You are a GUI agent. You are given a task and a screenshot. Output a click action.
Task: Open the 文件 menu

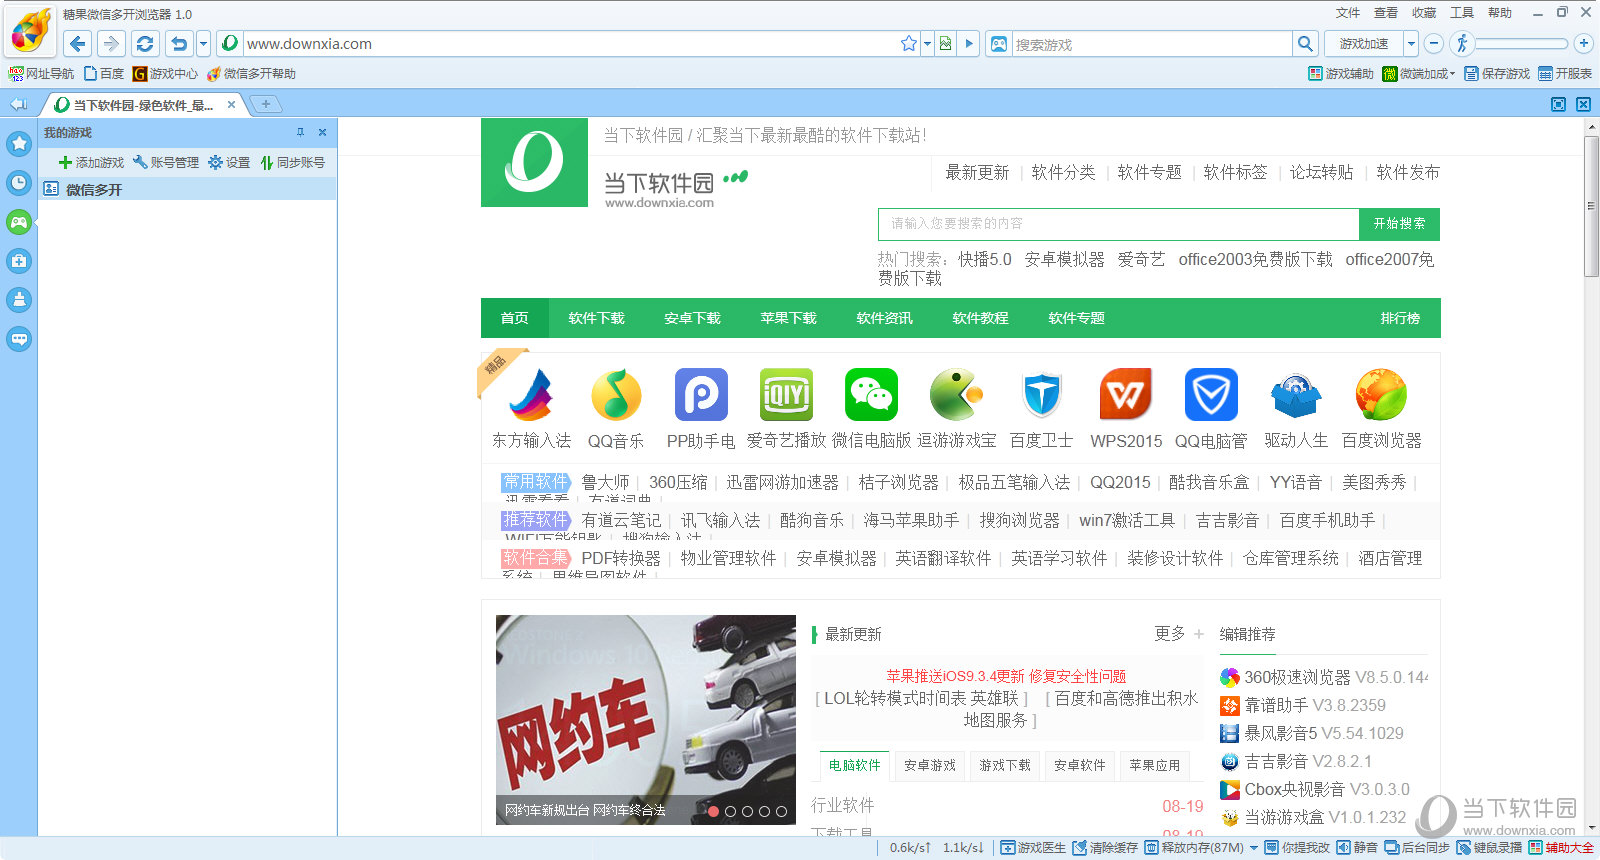coord(1348,13)
